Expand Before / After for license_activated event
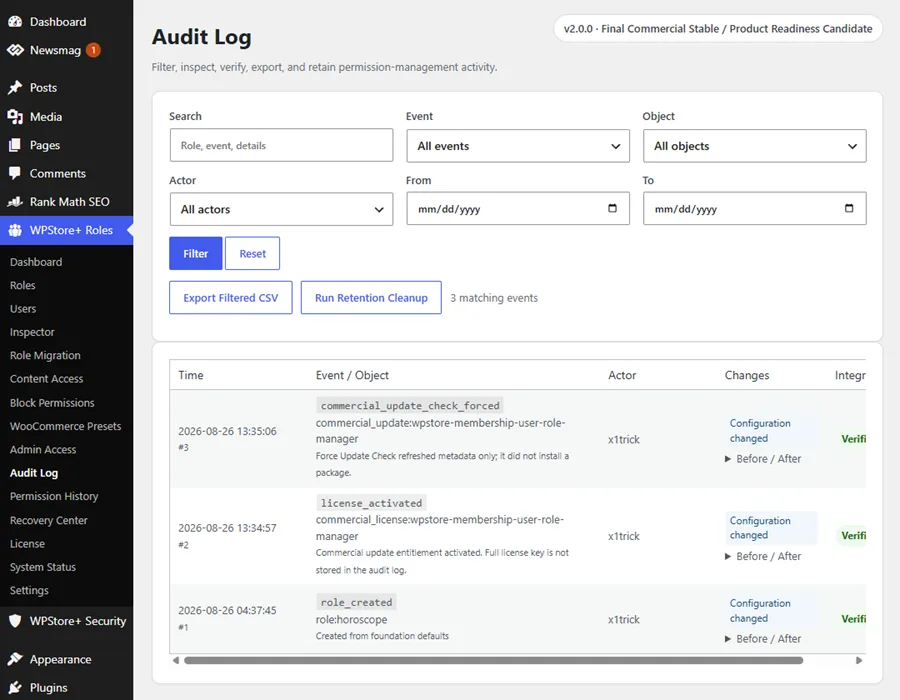Screen dimensions: 900x700 (x=763, y=556)
